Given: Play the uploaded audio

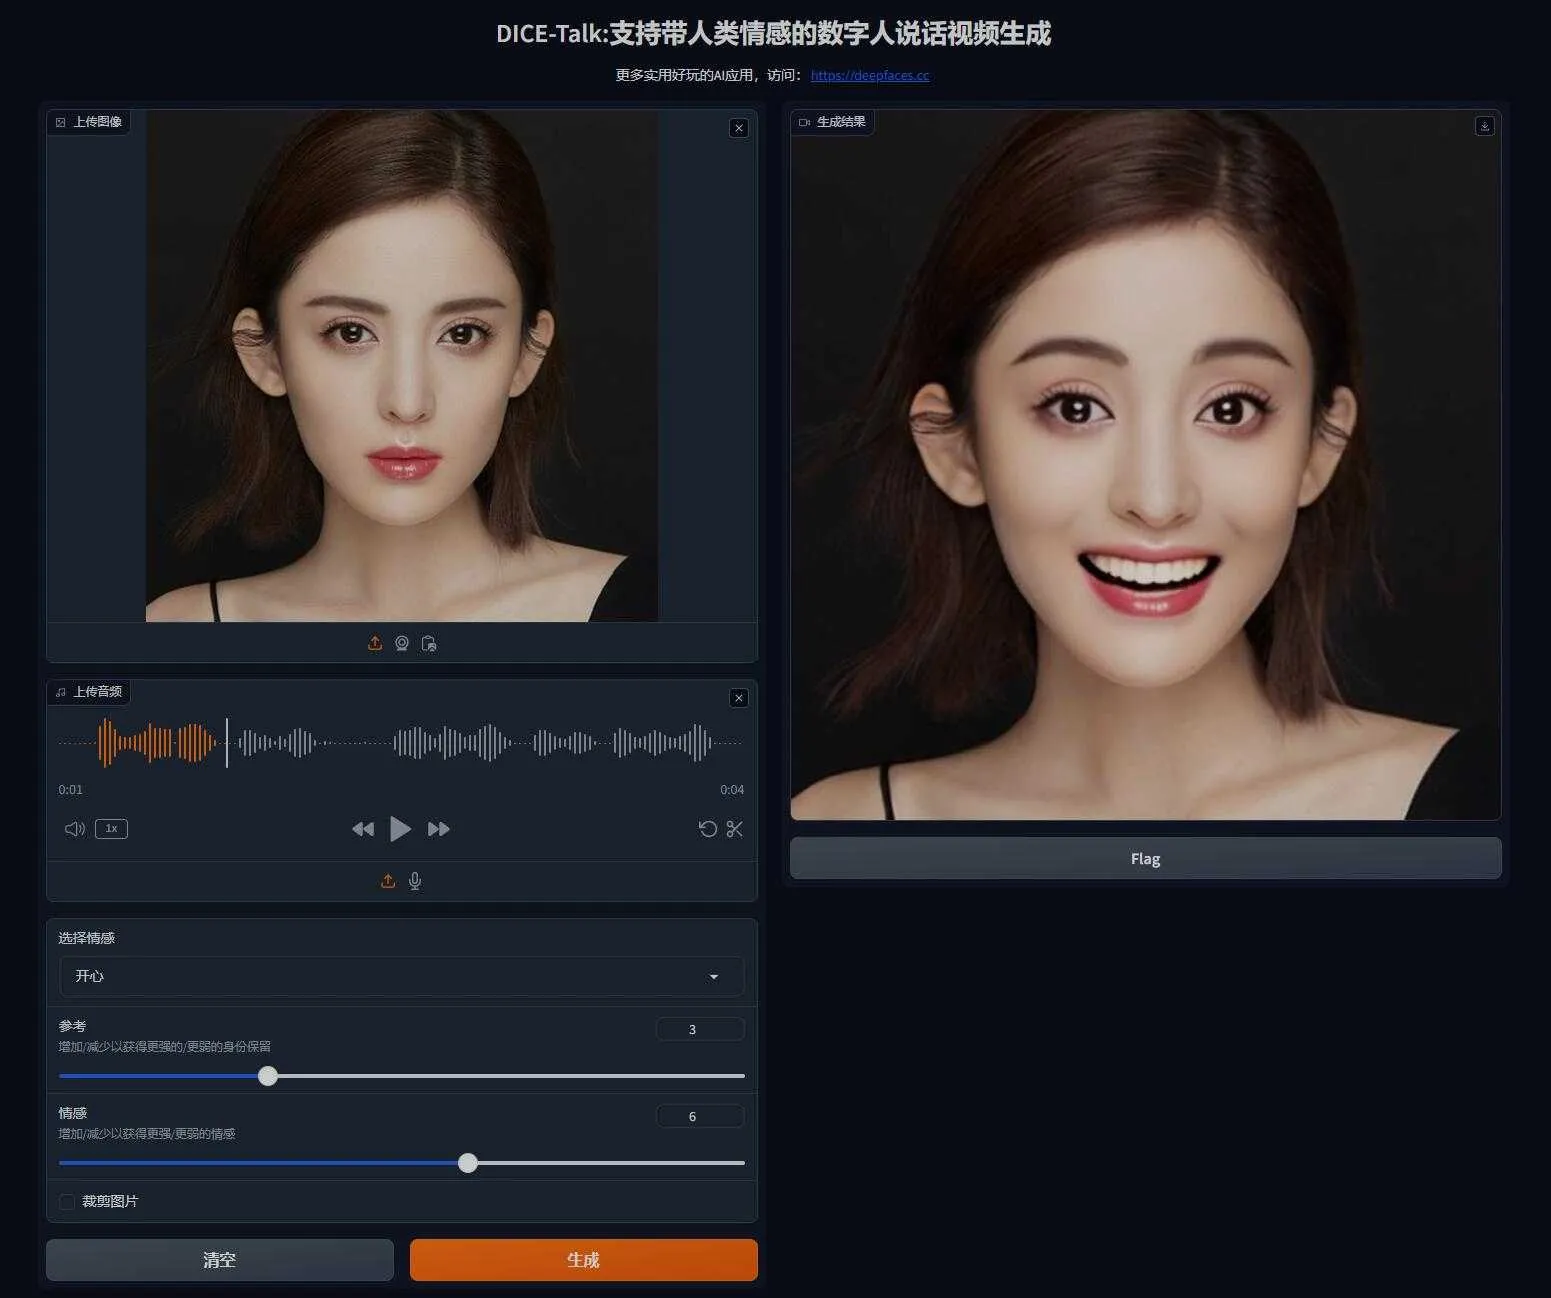Looking at the screenshot, I should (x=400, y=829).
